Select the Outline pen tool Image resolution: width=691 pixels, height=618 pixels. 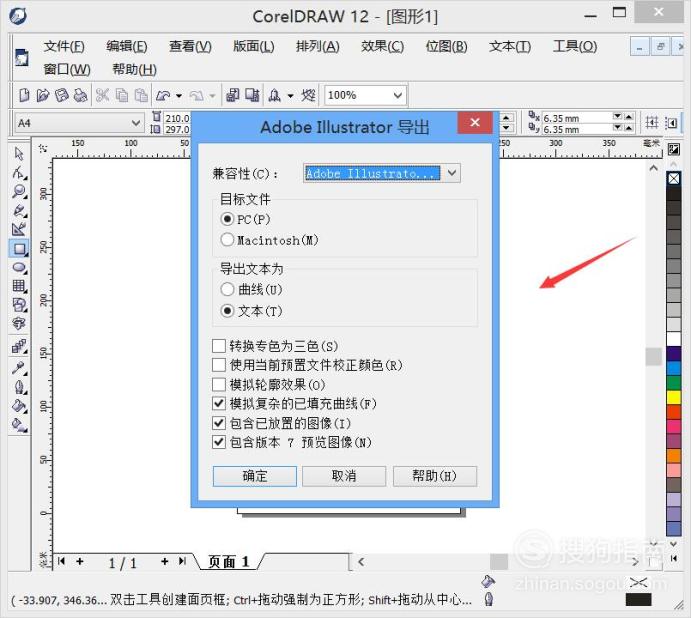(19, 387)
